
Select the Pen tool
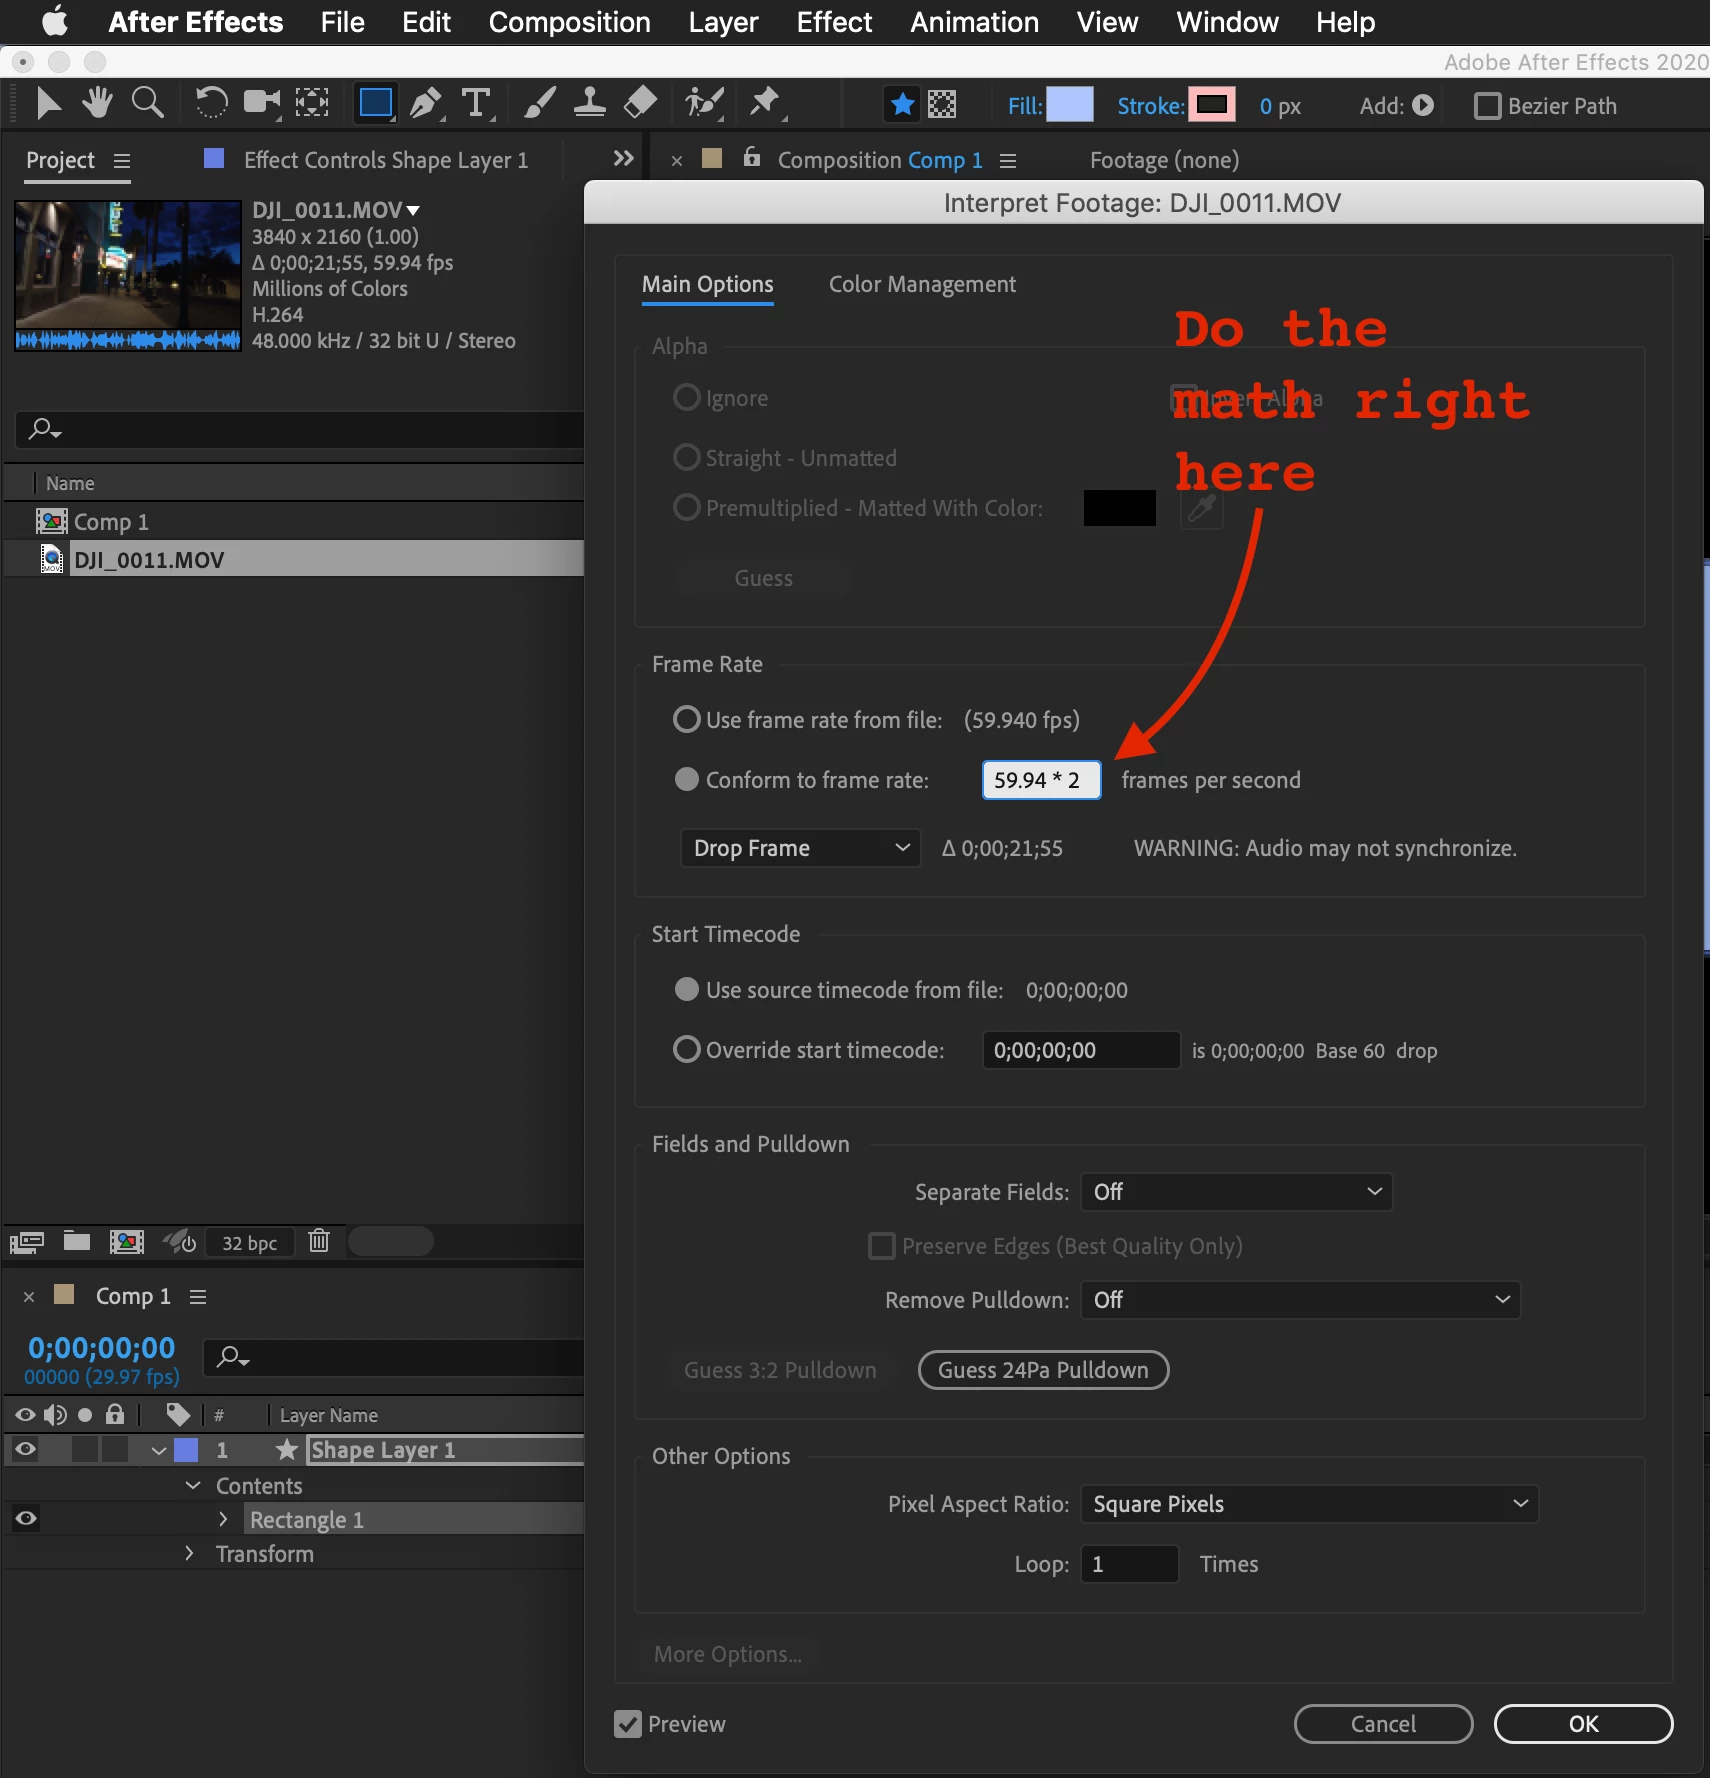(427, 103)
